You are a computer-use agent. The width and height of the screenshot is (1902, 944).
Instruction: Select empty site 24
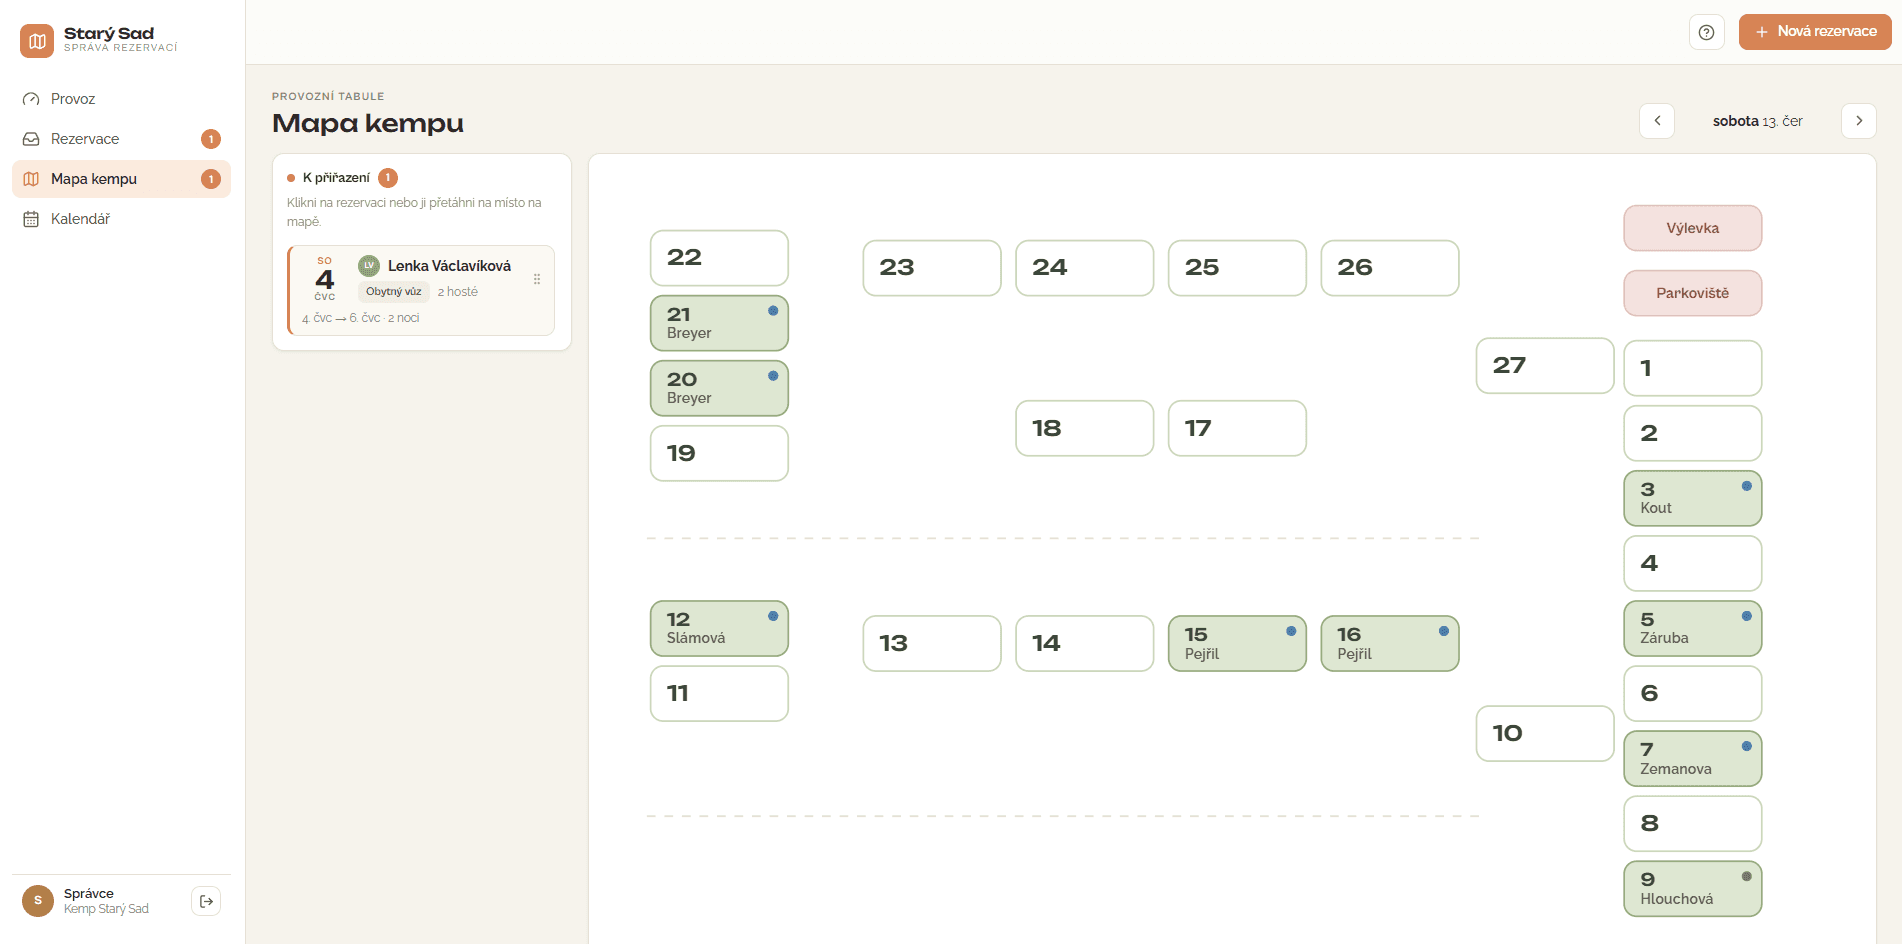[x=1085, y=268]
